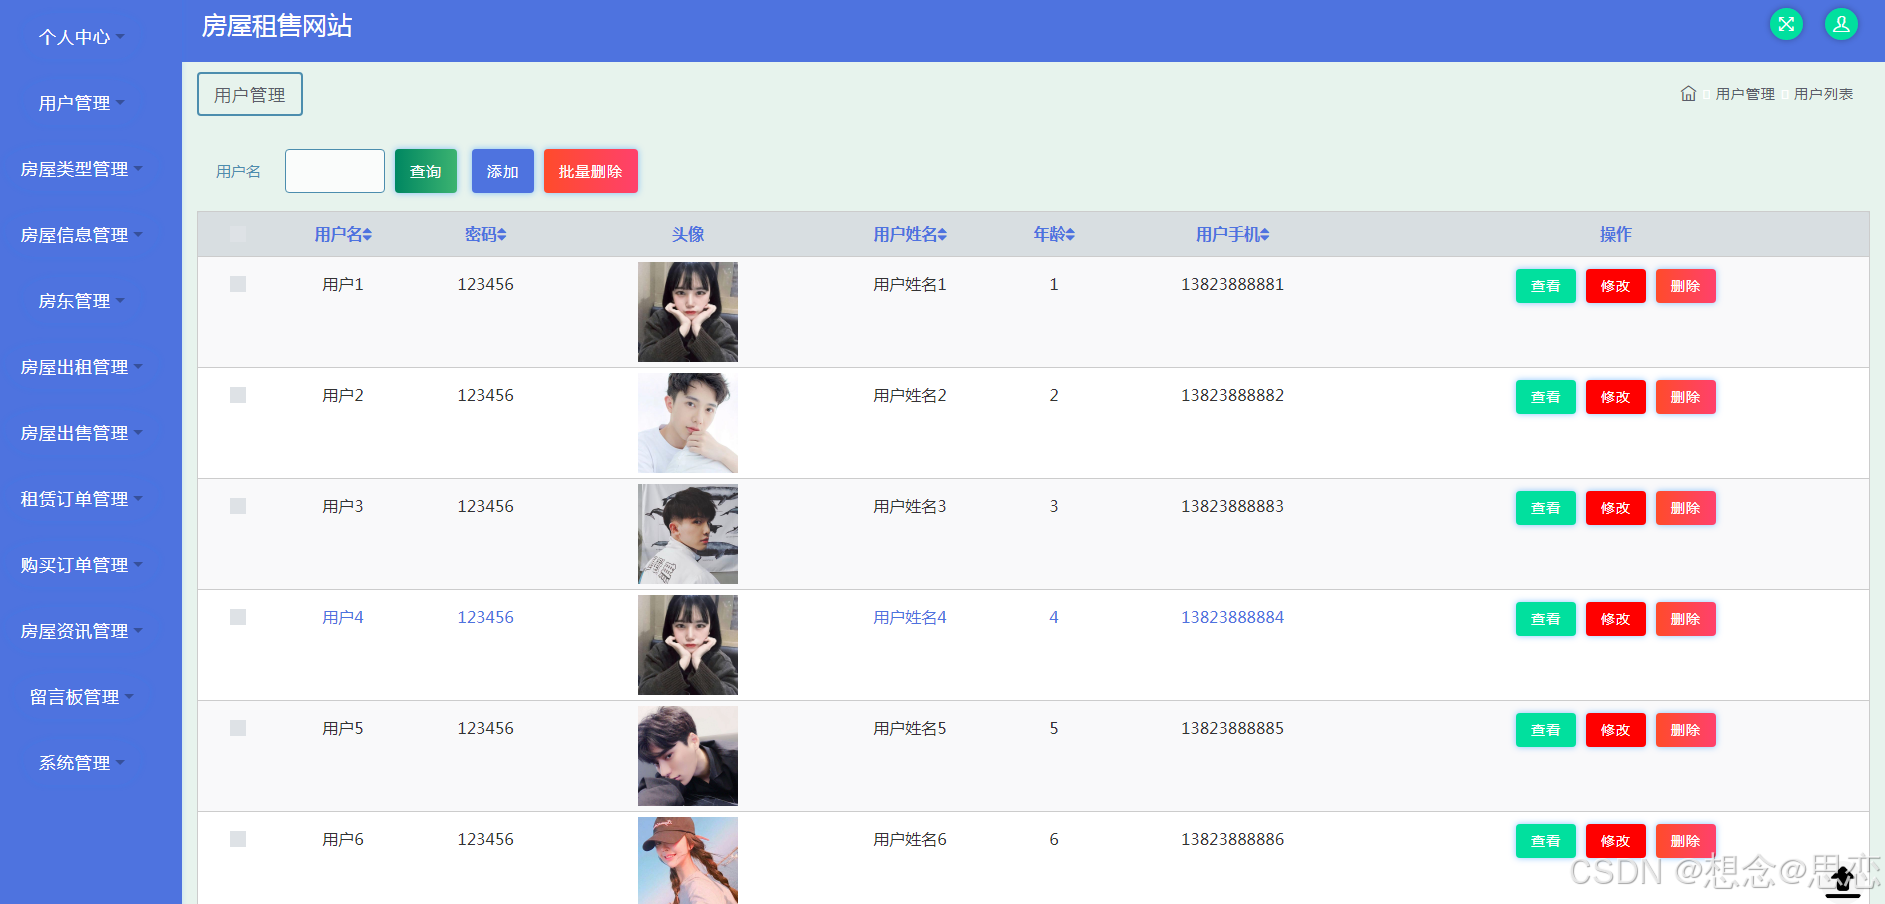
Task: Expand the 购买订单管理 sidebar menu
Action: coord(82,565)
